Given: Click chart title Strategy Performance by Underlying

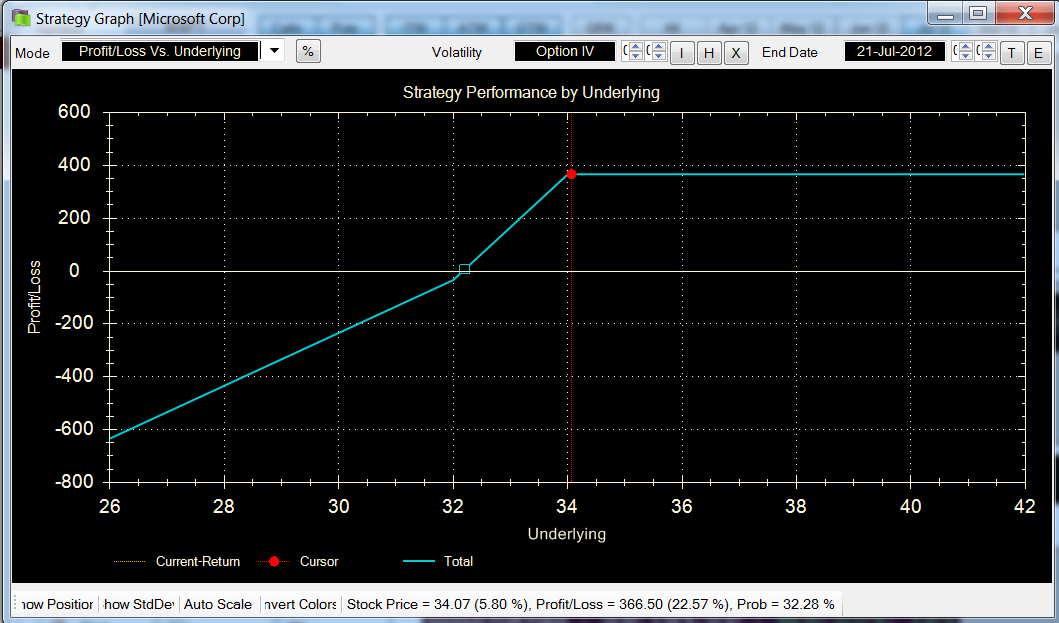Looking at the screenshot, I should [x=531, y=93].
